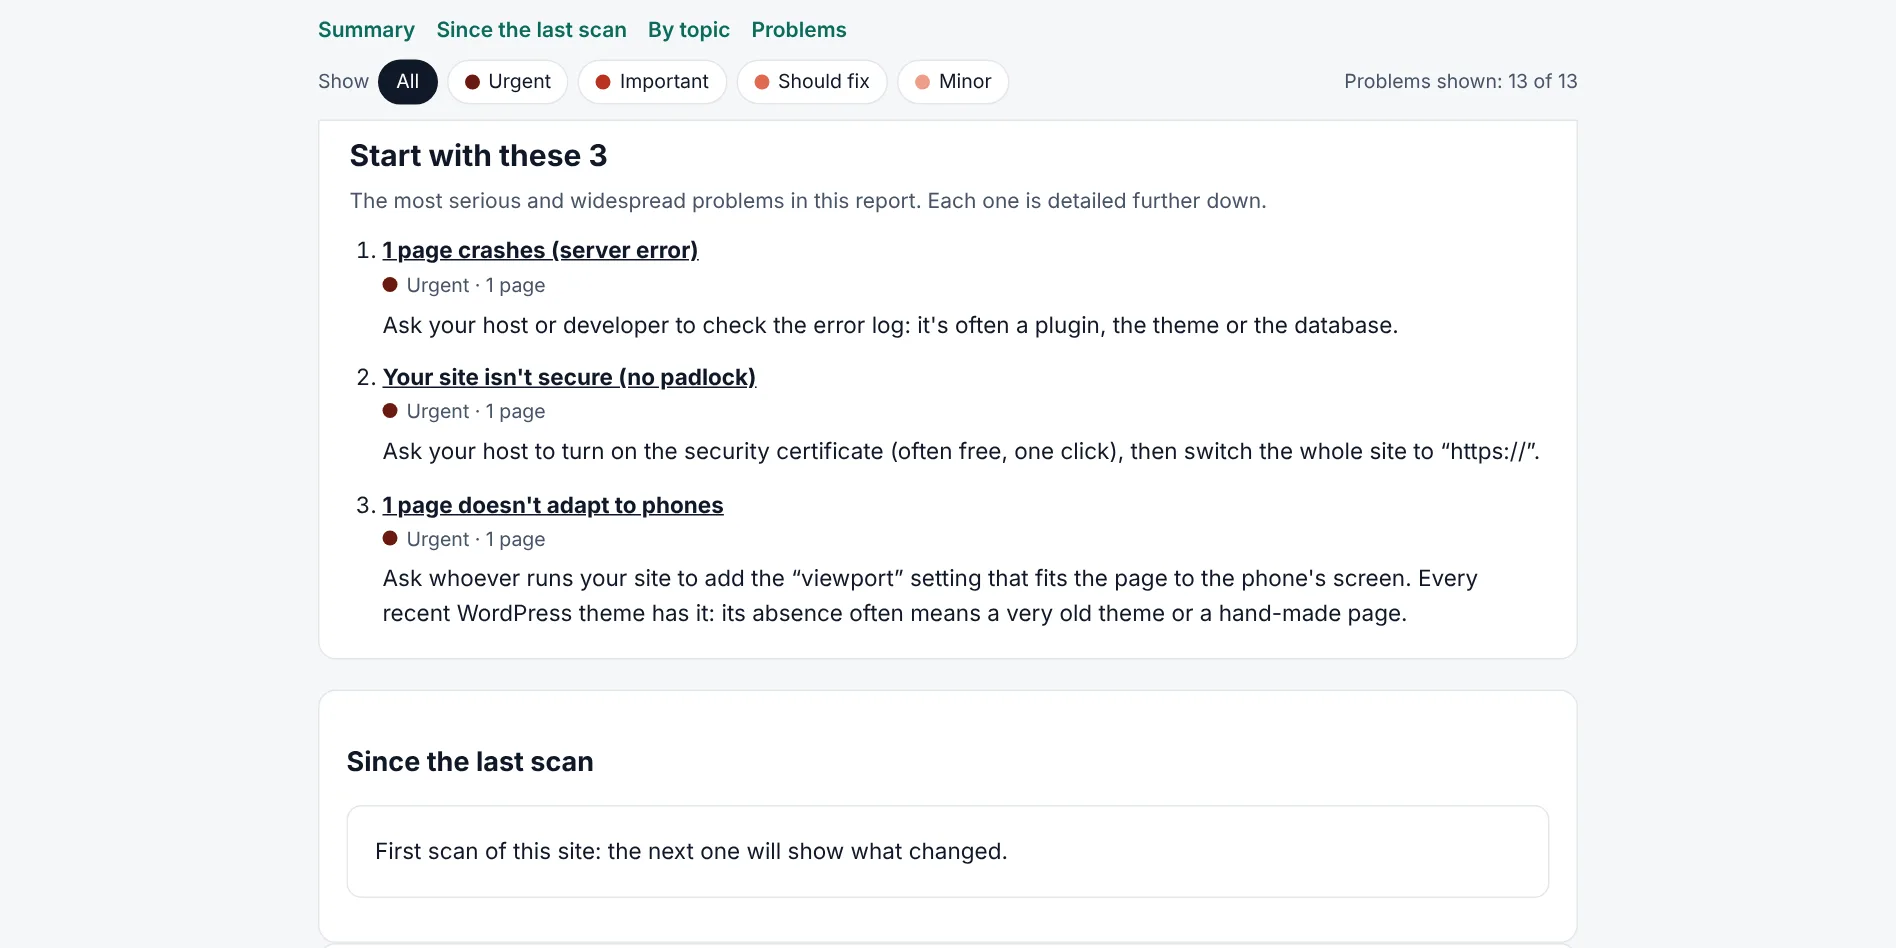Viewport: 1896px width, 948px height.
Task: Click the First scan of this site message
Action: coord(947,851)
